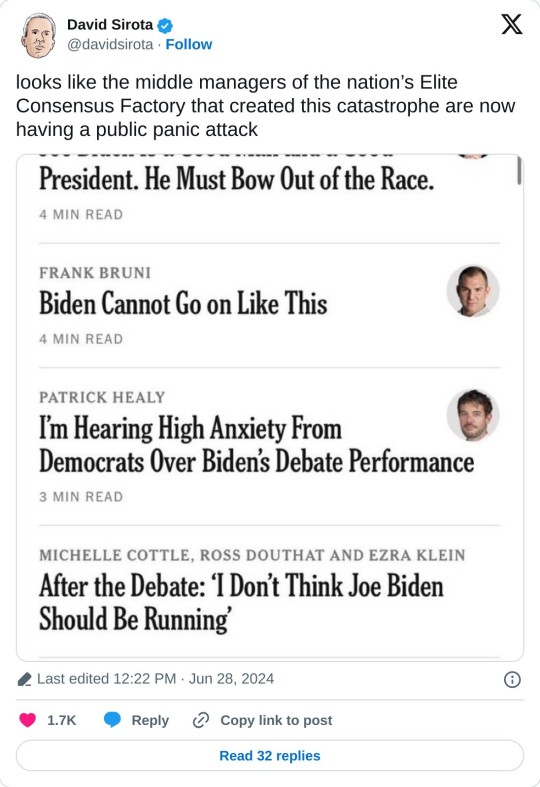Click the blue verified badge

165,25
